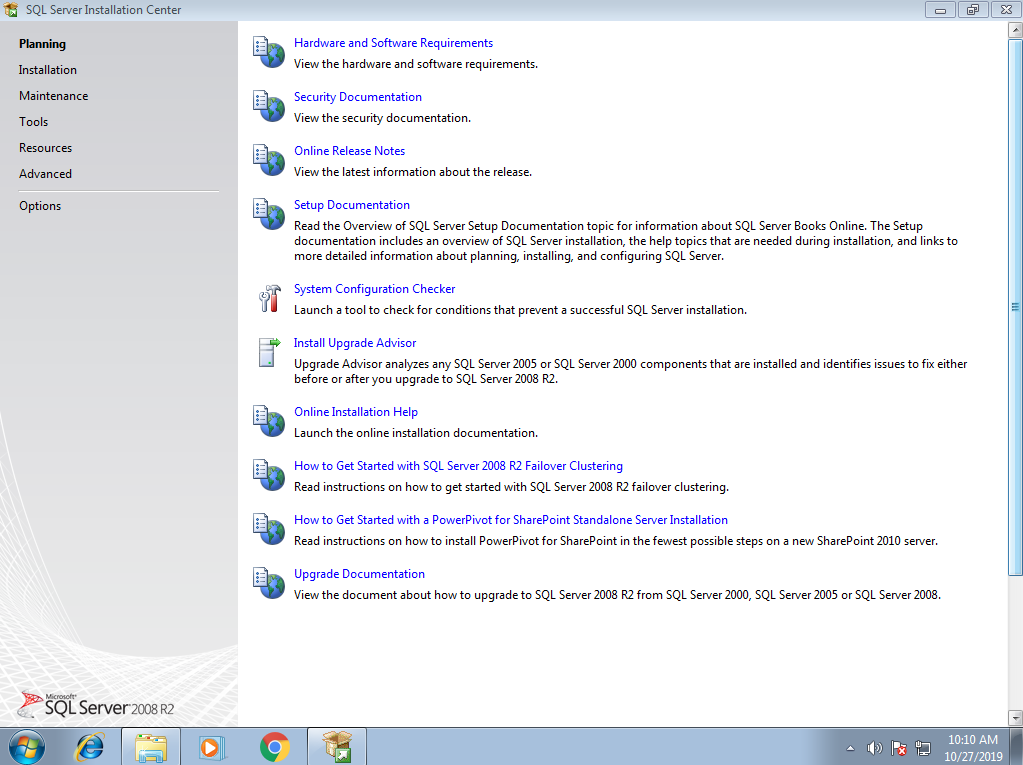Click the volume speaker tray icon

pos(874,748)
